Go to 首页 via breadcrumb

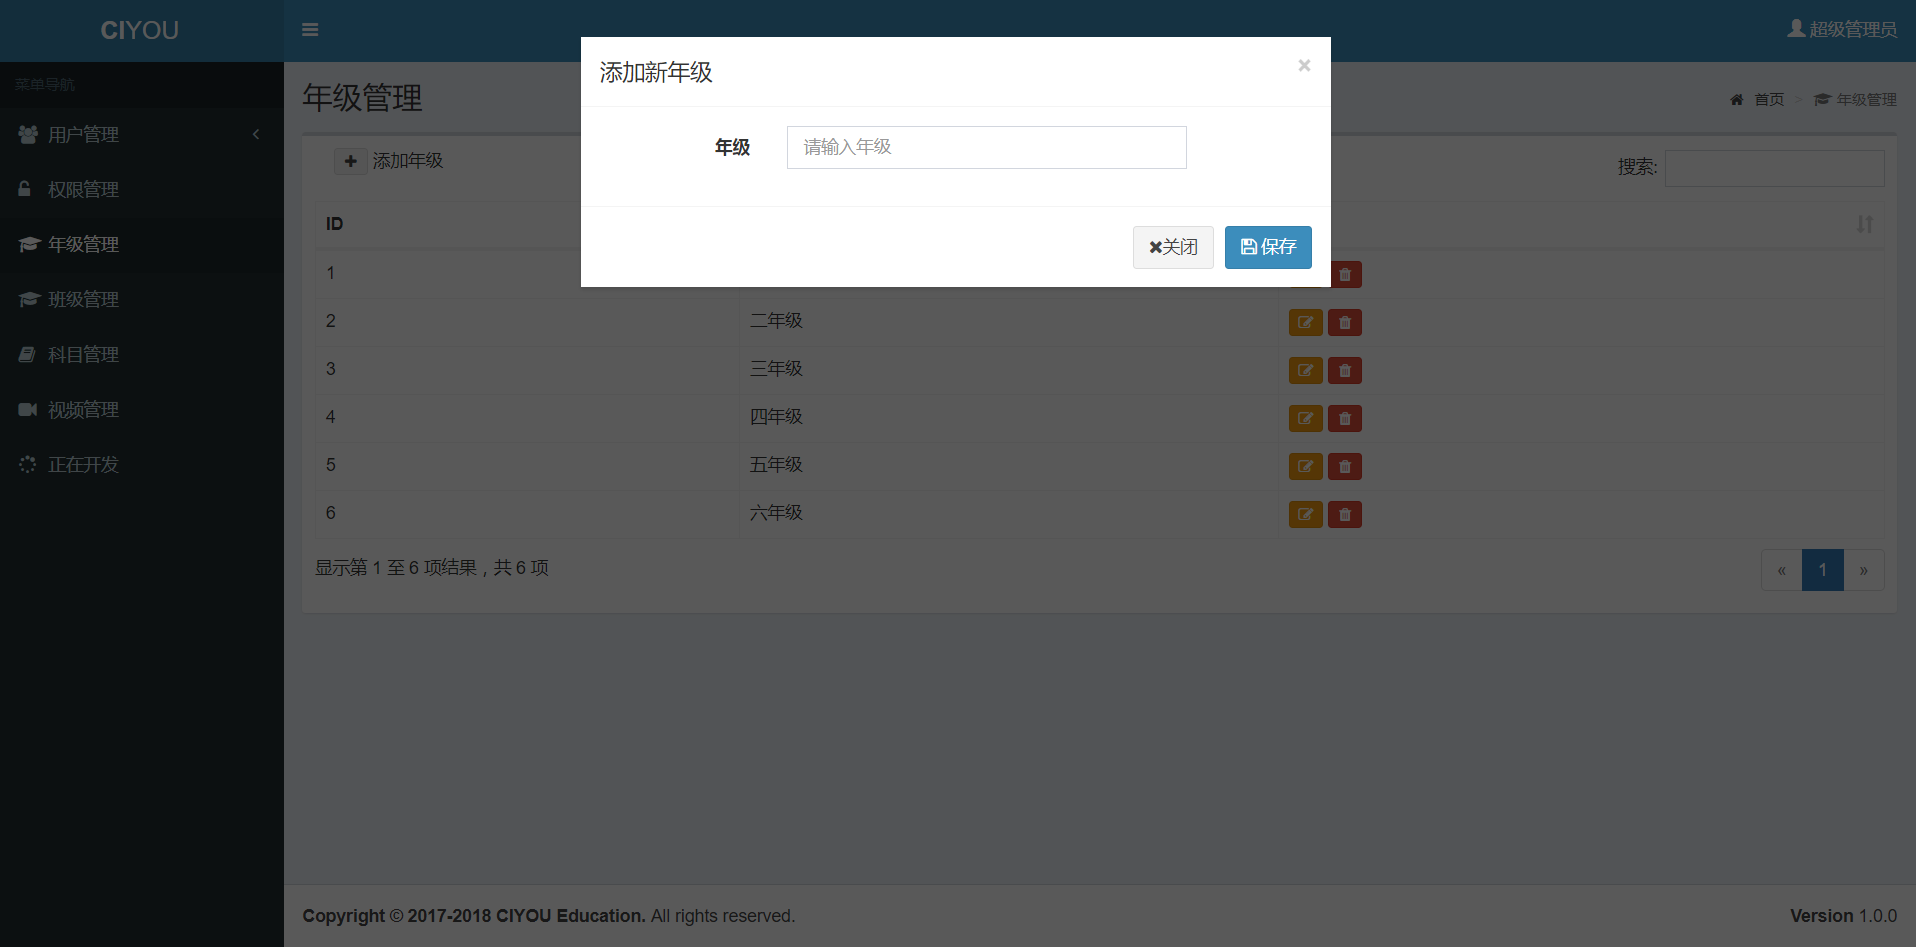[1769, 100]
